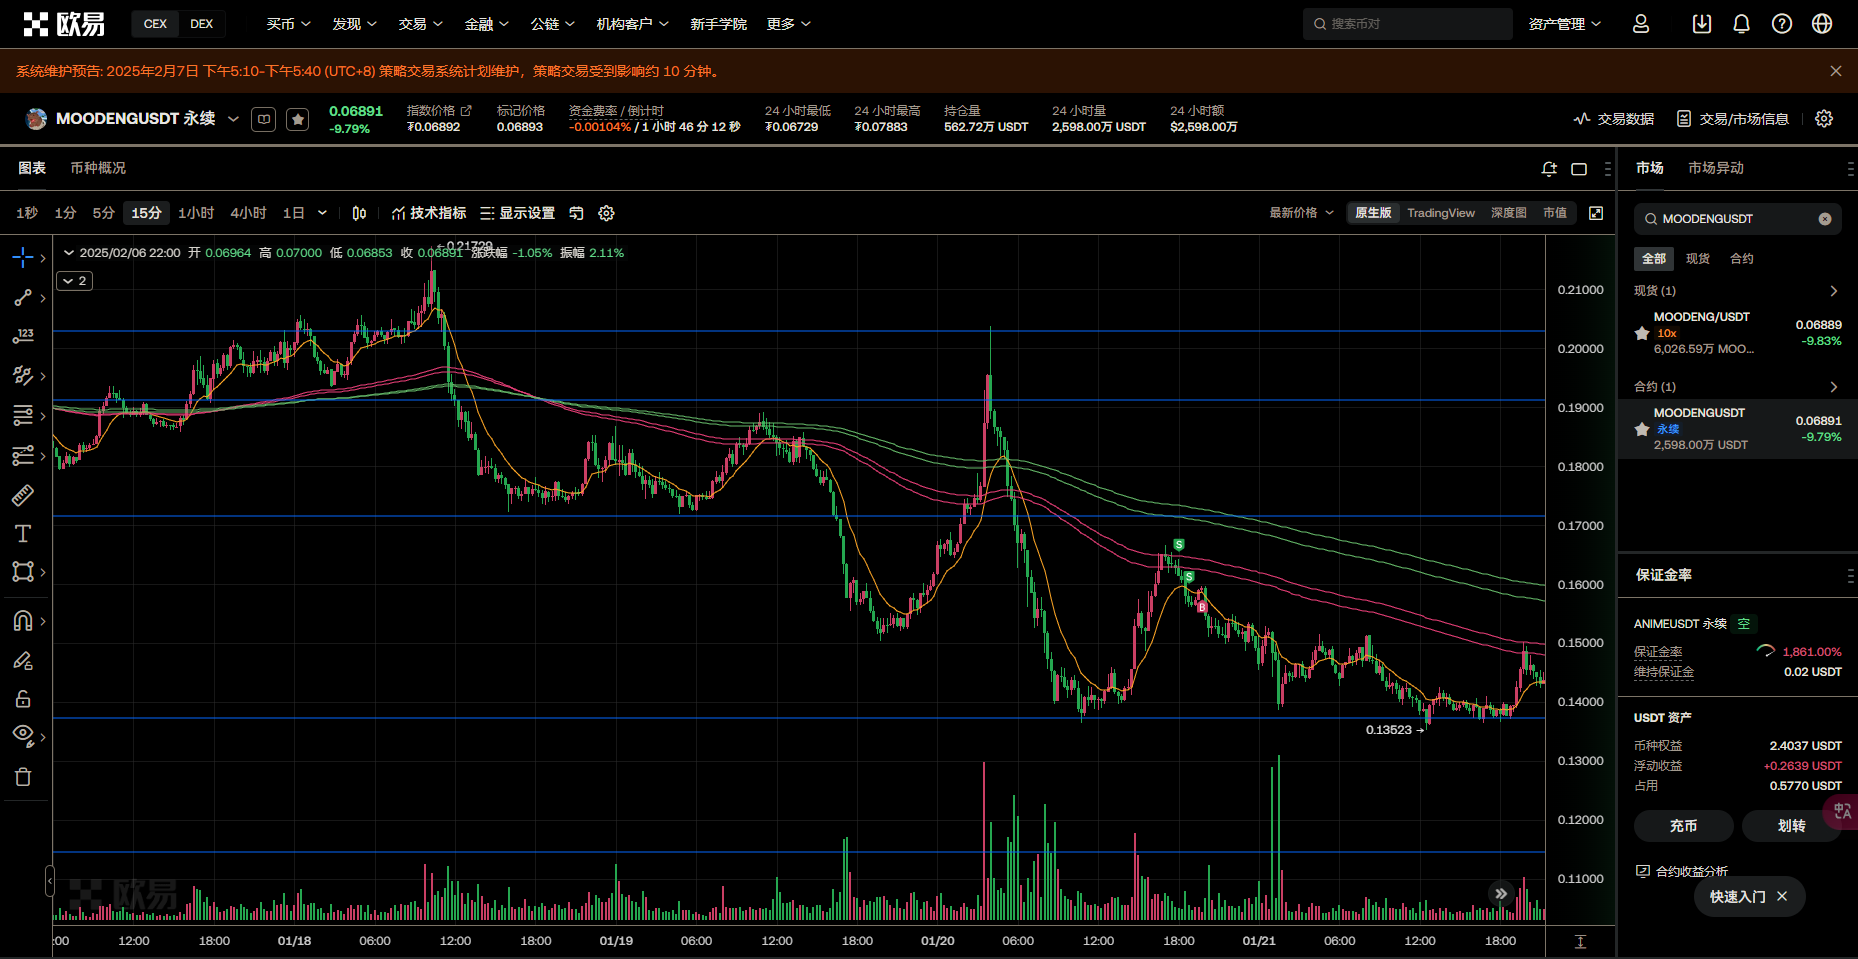Open the index price link icon
This screenshot has width=1858, height=959.
(x=466, y=111)
